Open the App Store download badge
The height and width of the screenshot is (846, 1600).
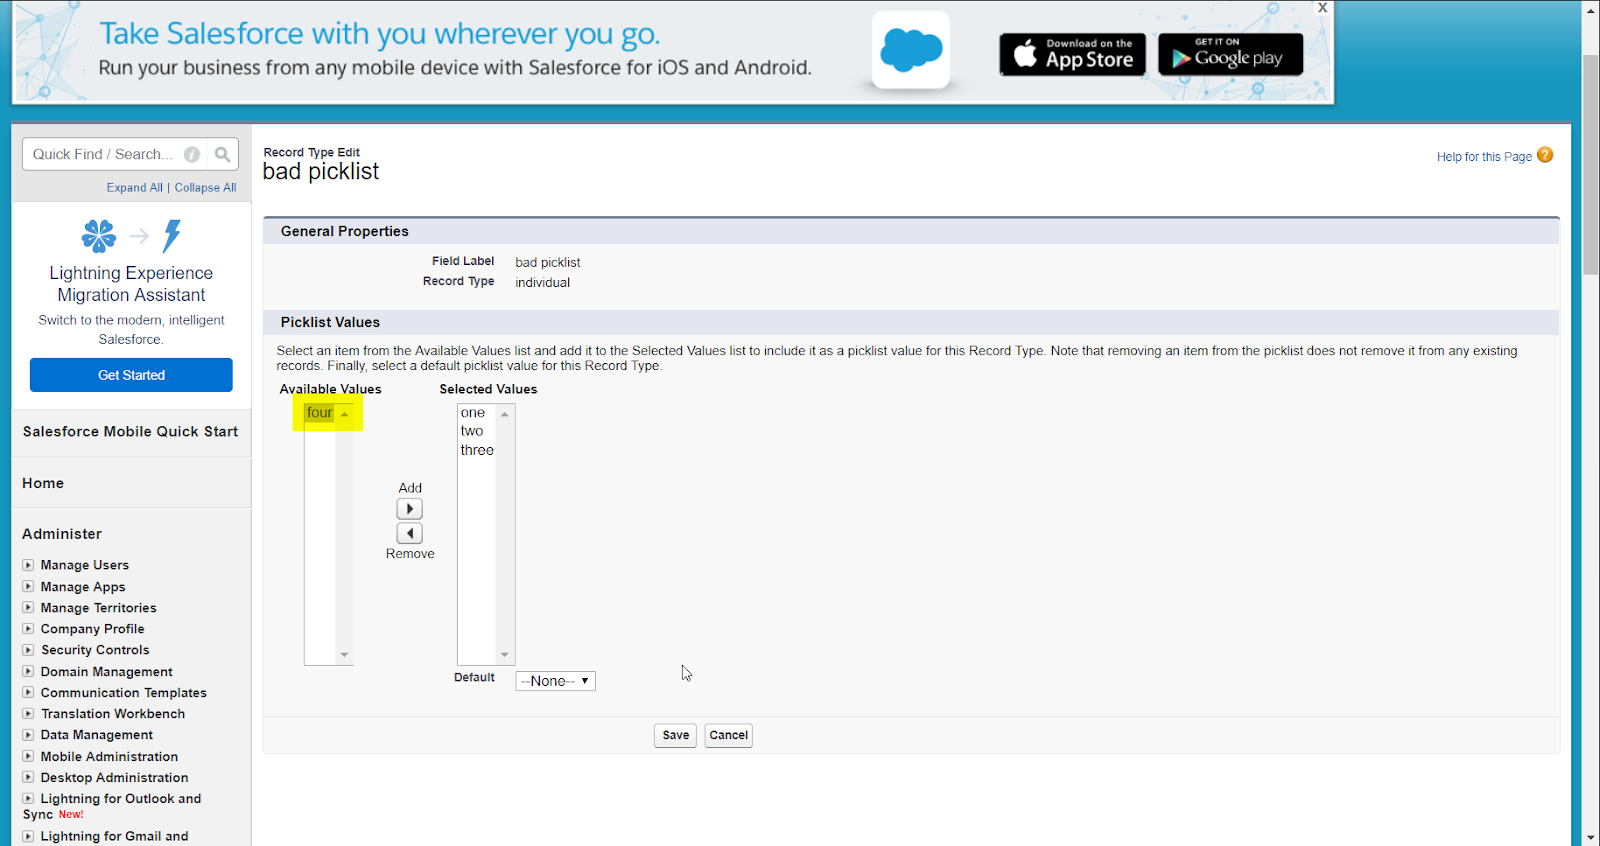tap(1072, 54)
